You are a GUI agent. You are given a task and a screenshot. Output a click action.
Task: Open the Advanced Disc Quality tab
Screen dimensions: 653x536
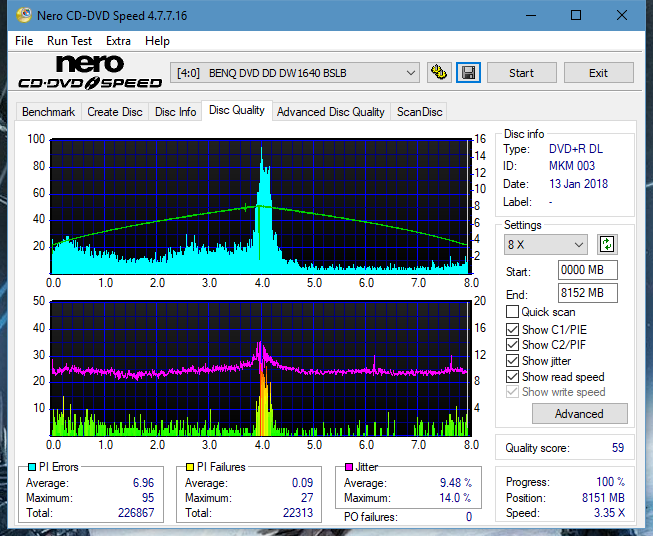pos(331,112)
